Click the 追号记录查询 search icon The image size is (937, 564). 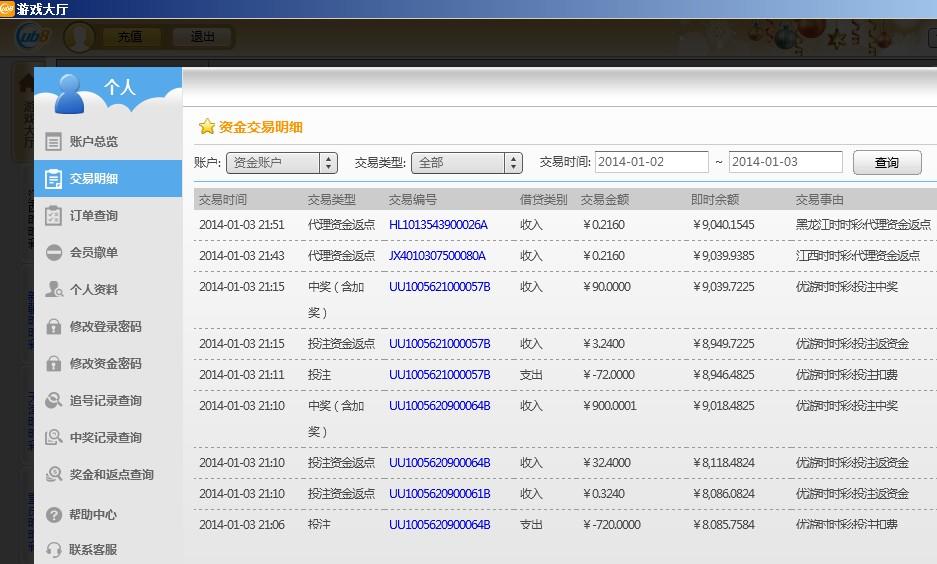click(x=54, y=401)
